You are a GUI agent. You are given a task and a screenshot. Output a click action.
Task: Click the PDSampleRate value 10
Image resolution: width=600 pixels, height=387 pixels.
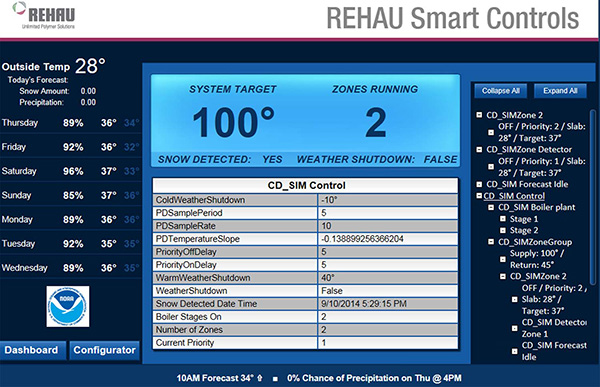(326, 226)
